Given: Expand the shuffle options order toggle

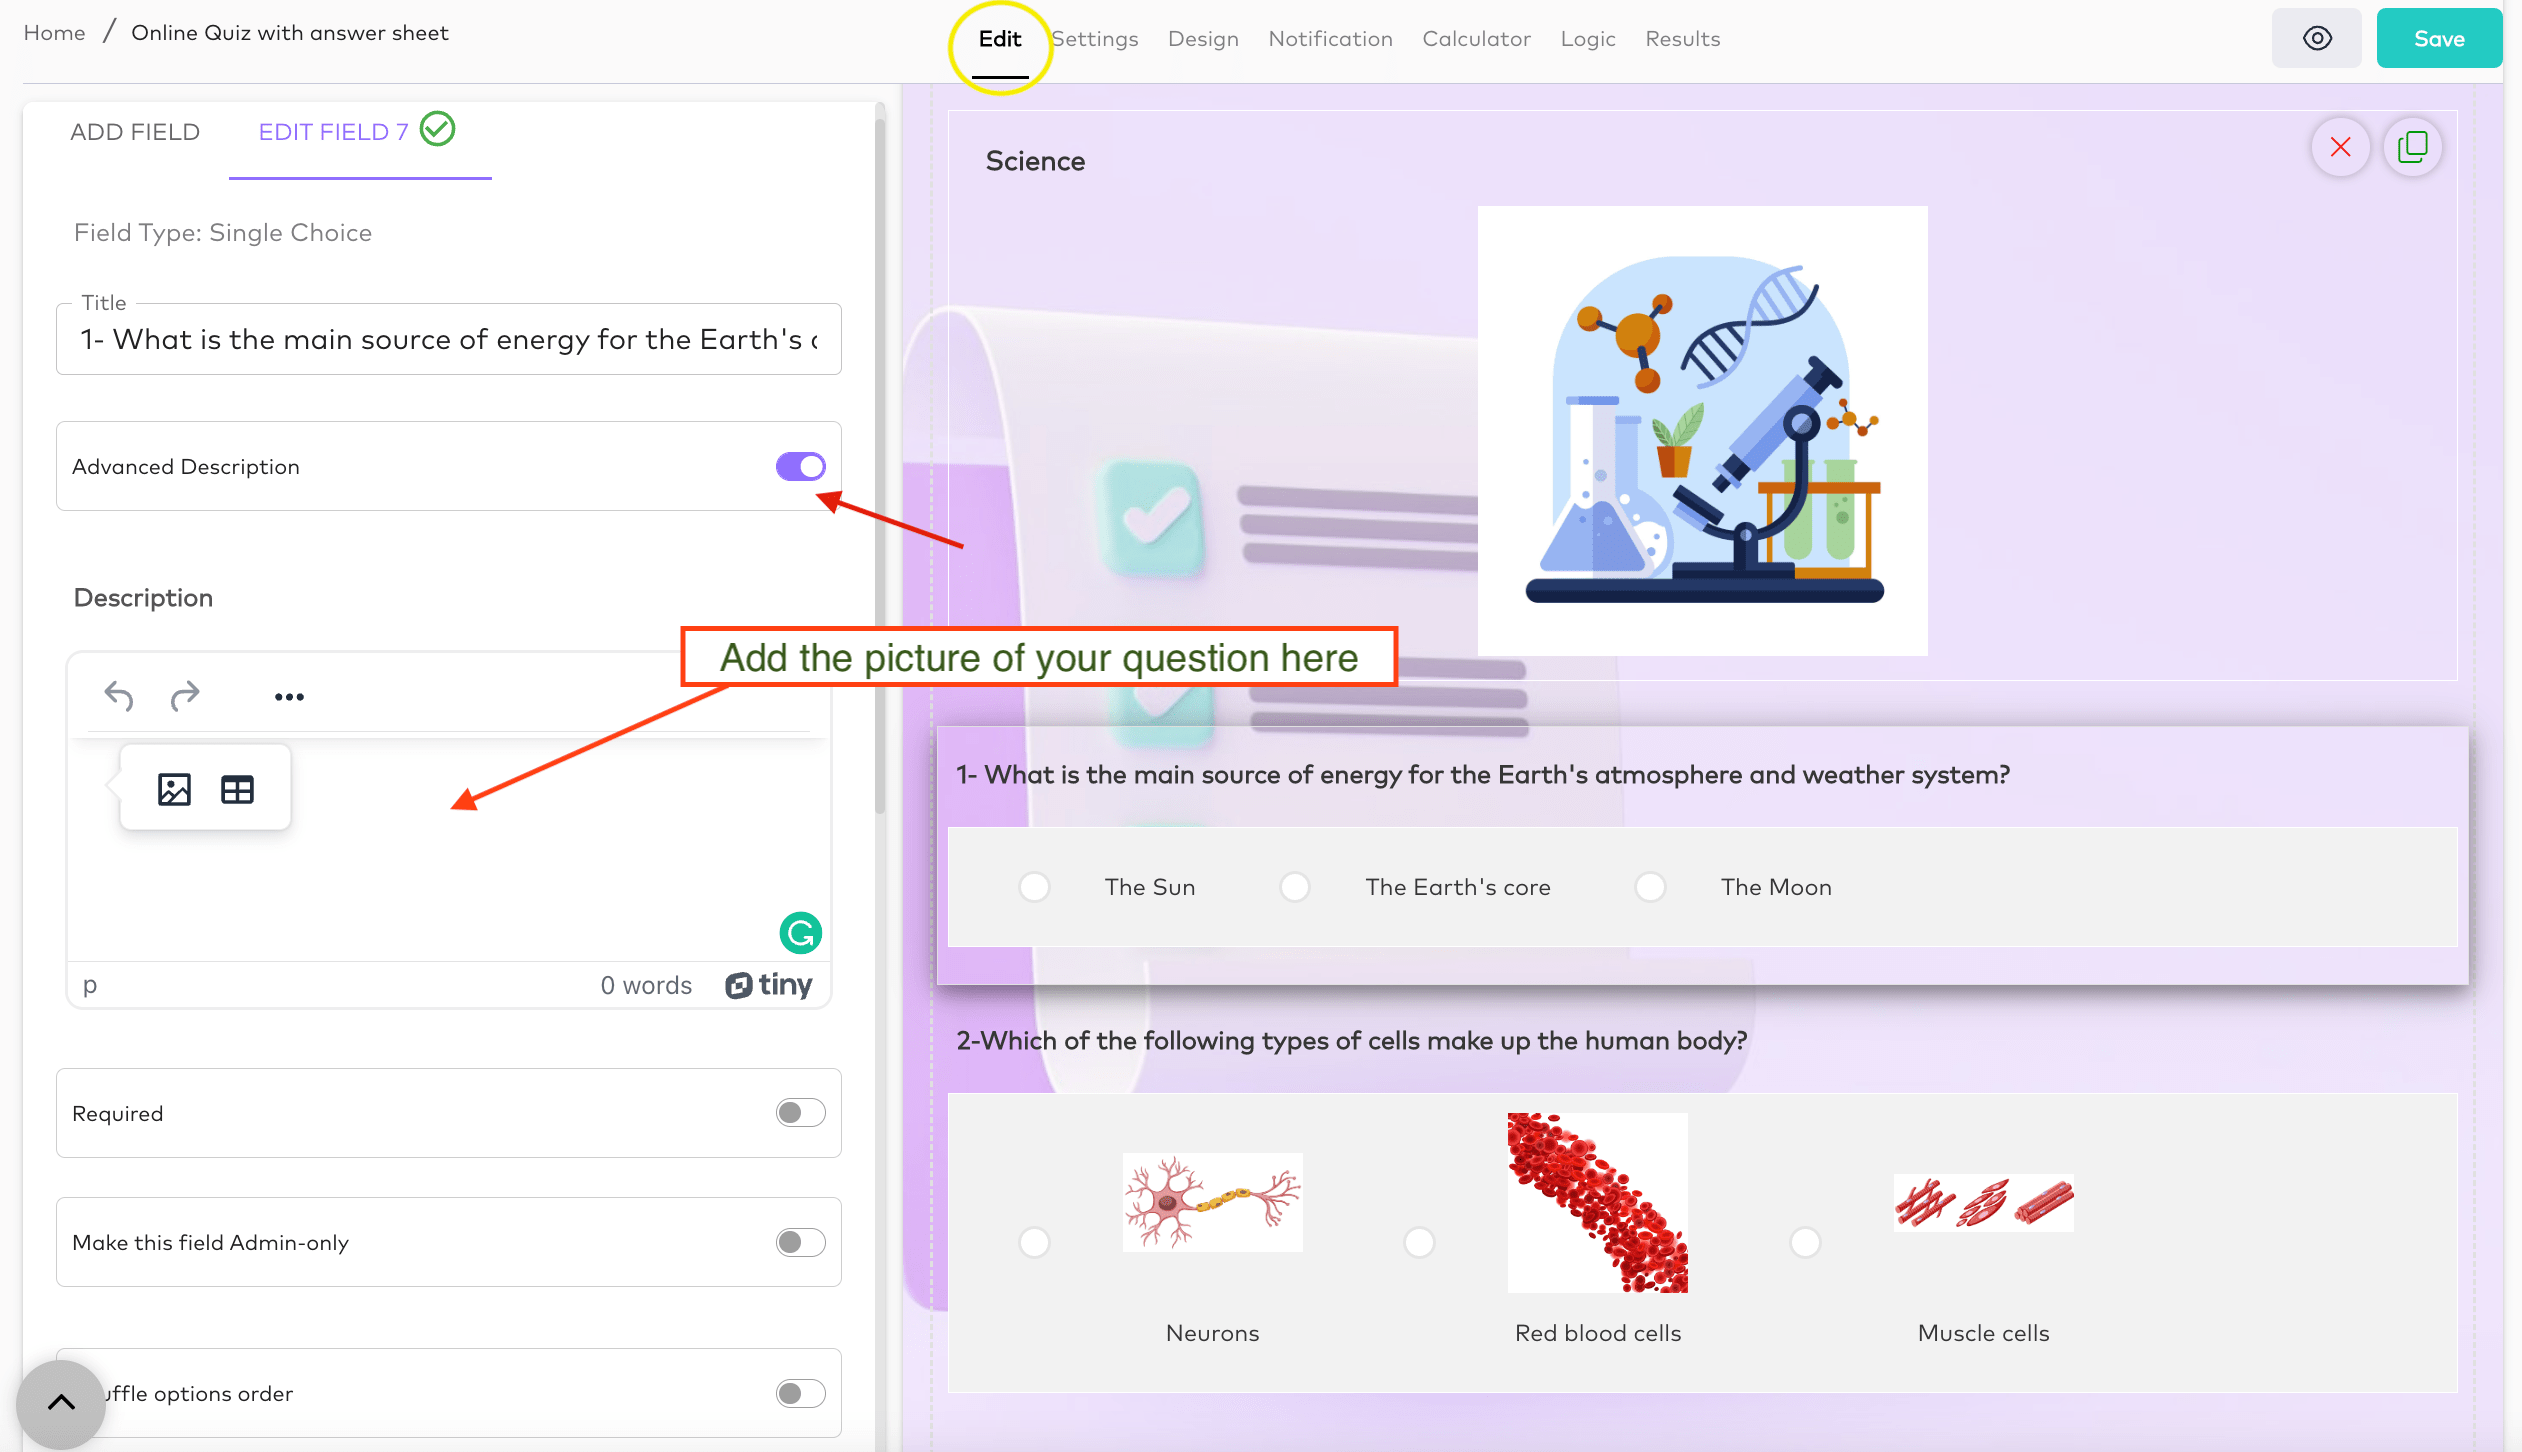Looking at the screenshot, I should pos(799,1393).
